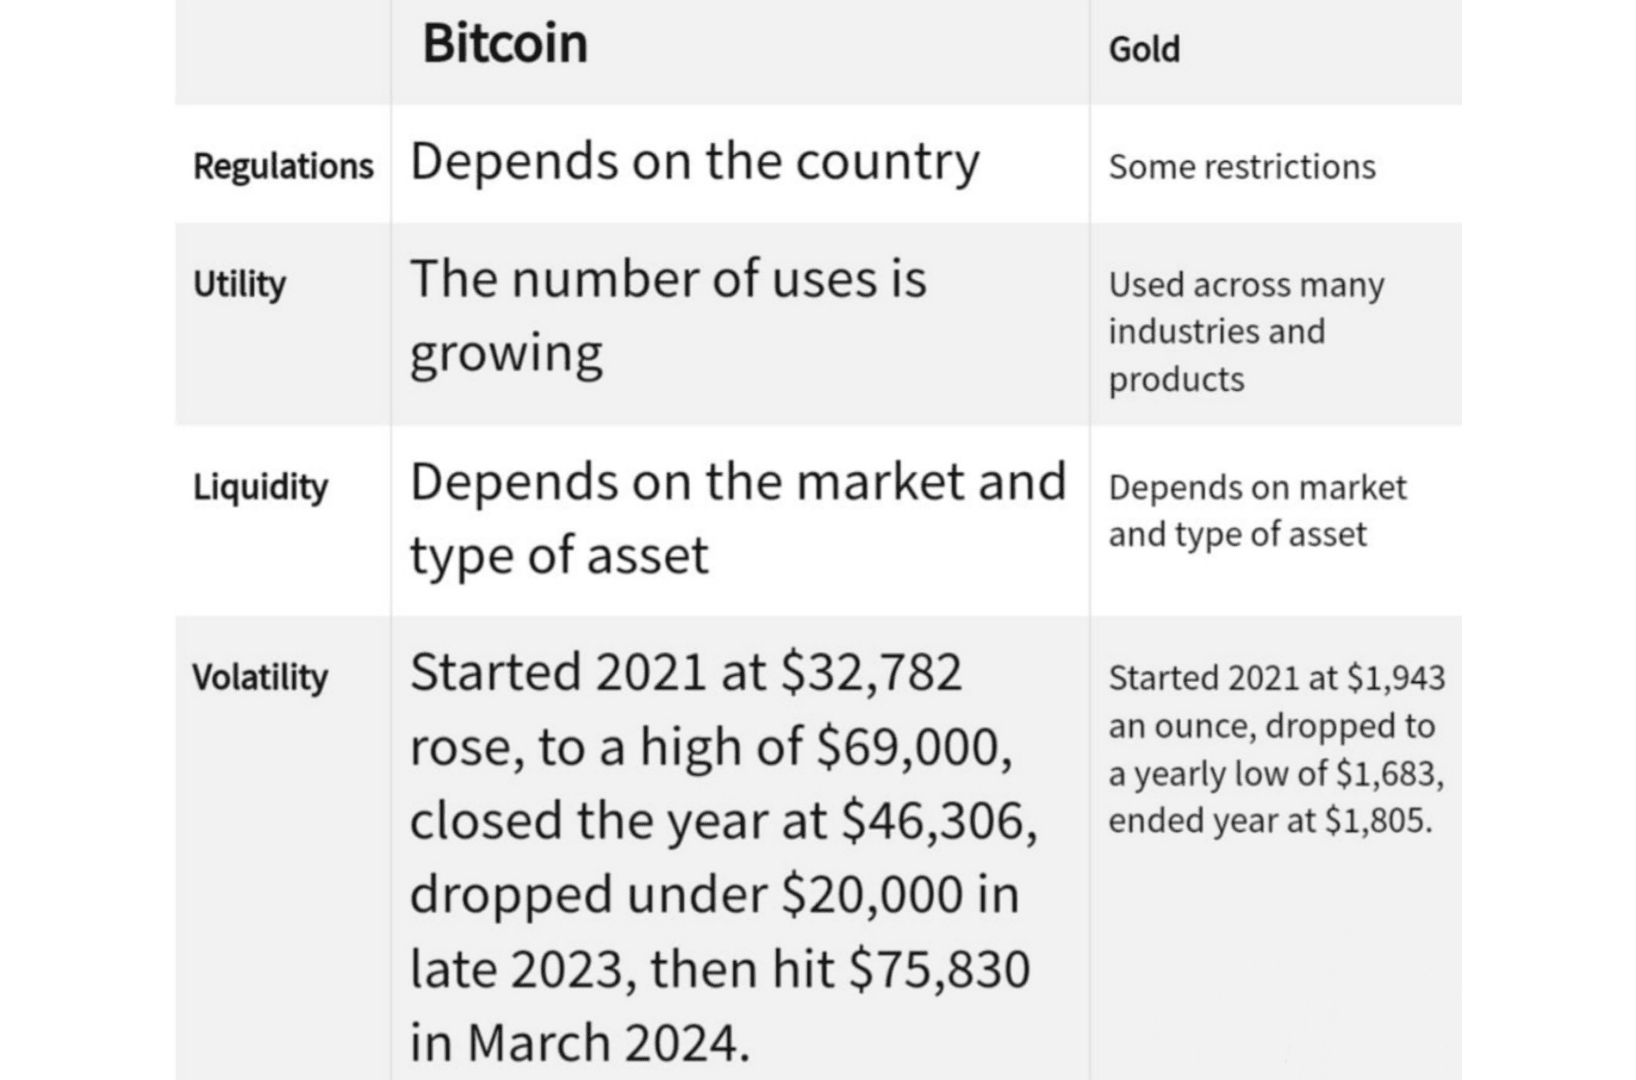Click 'Some restrictions' Gold cell
Viewport: 1636px width, 1080px height.
[x=1242, y=167]
